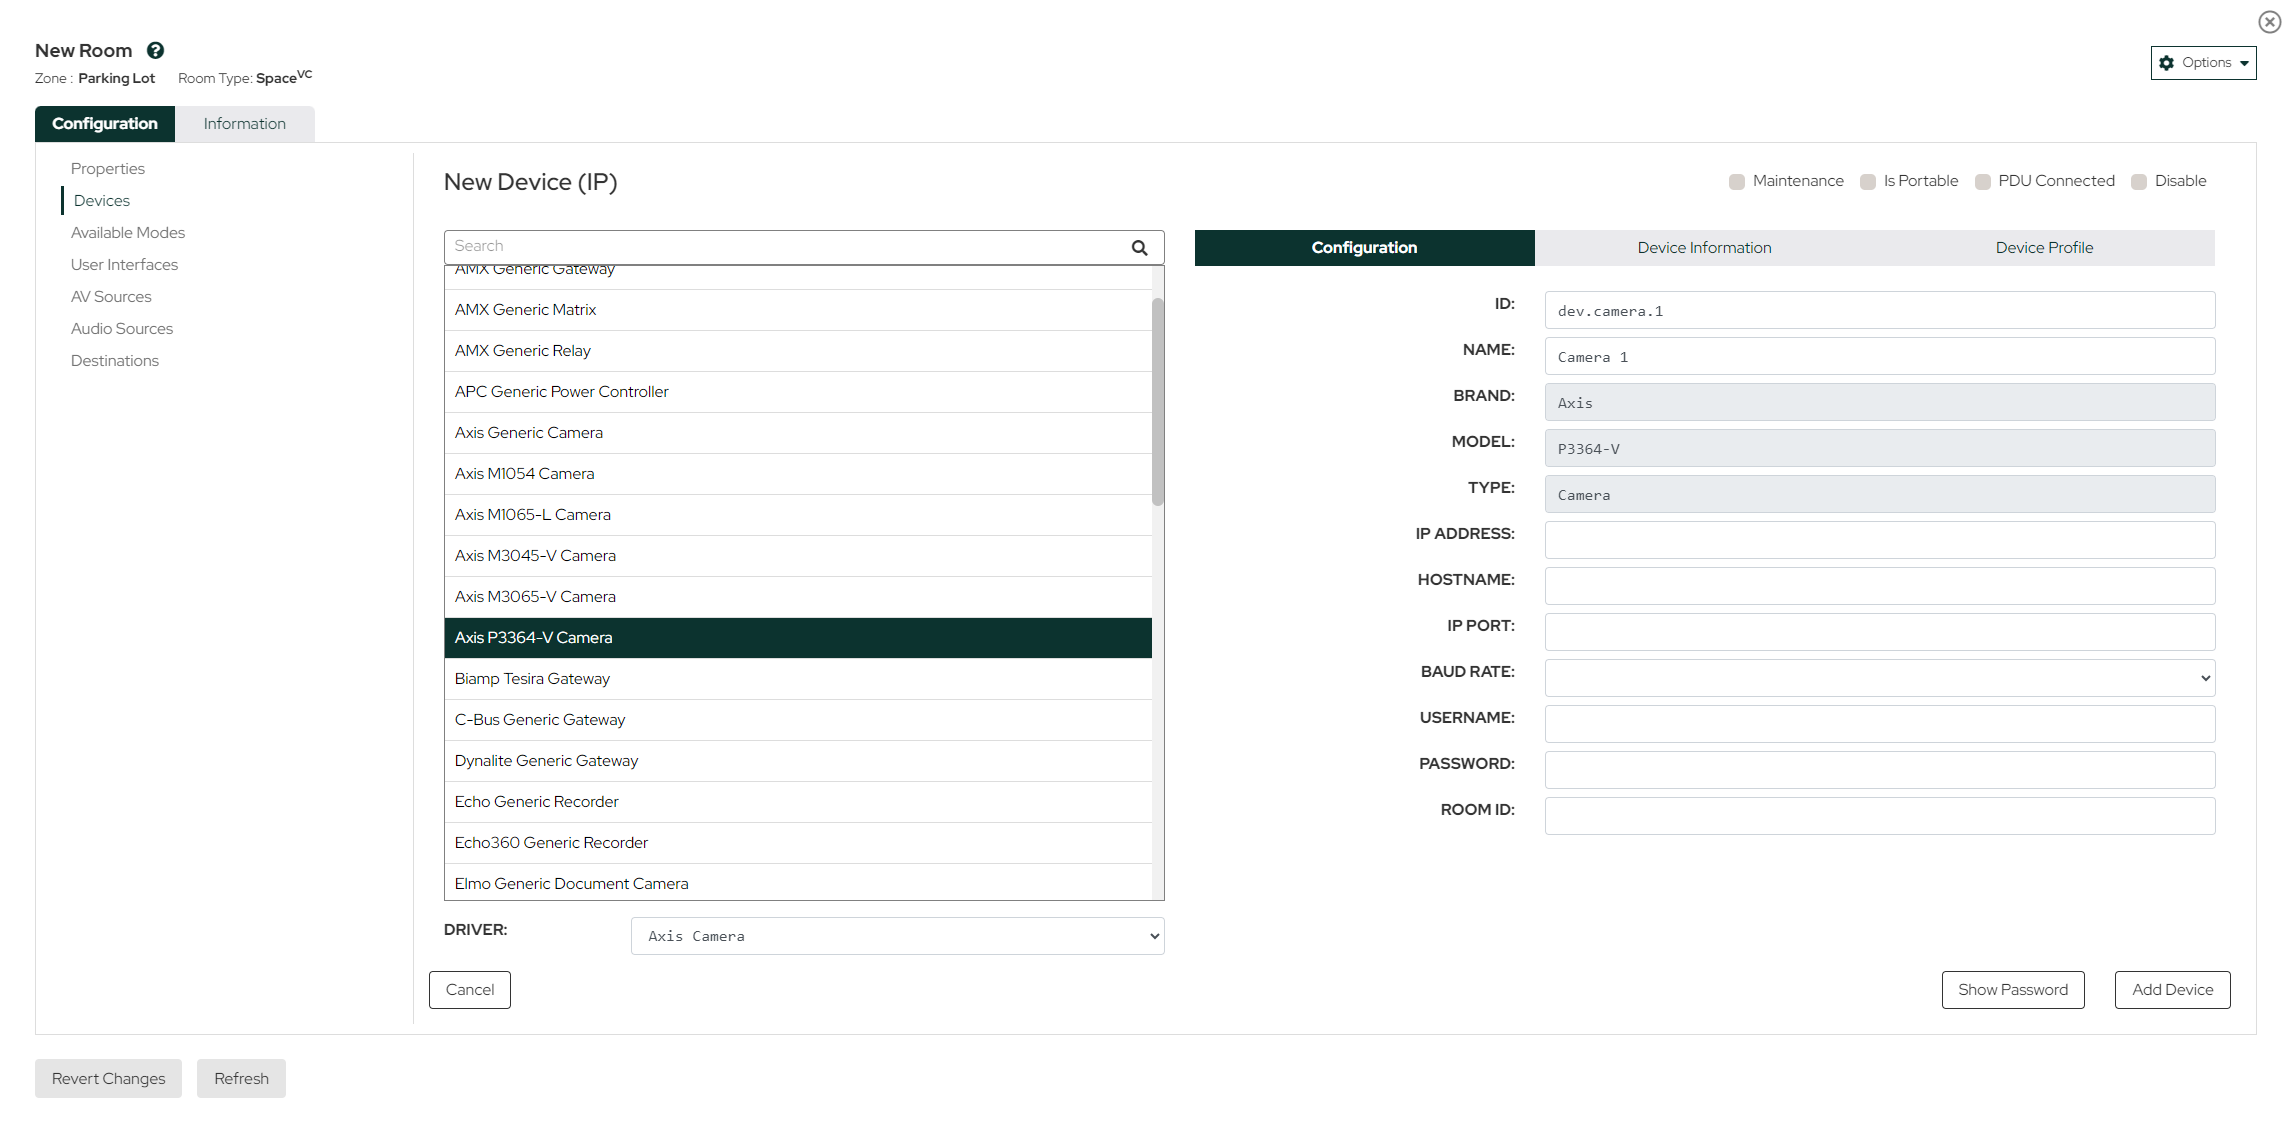This screenshot has width=2291, height=1125.
Task: Open the Options dropdown
Action: [2203, 62]
